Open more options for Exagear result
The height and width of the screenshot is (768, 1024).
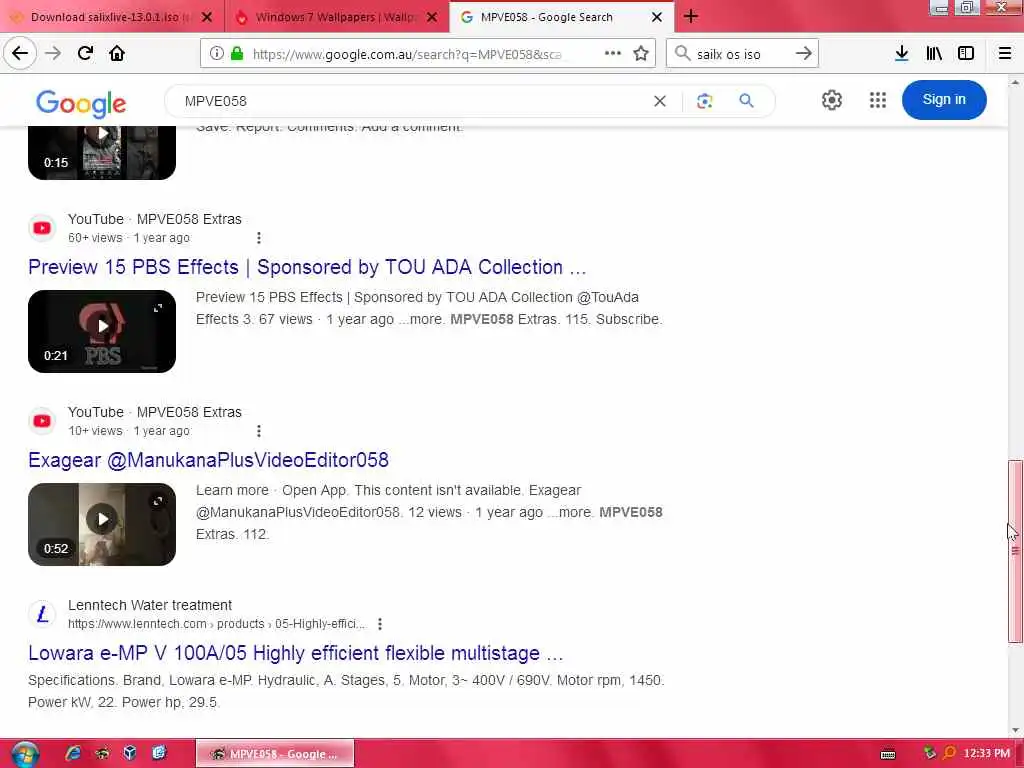[x=259, y=431]
